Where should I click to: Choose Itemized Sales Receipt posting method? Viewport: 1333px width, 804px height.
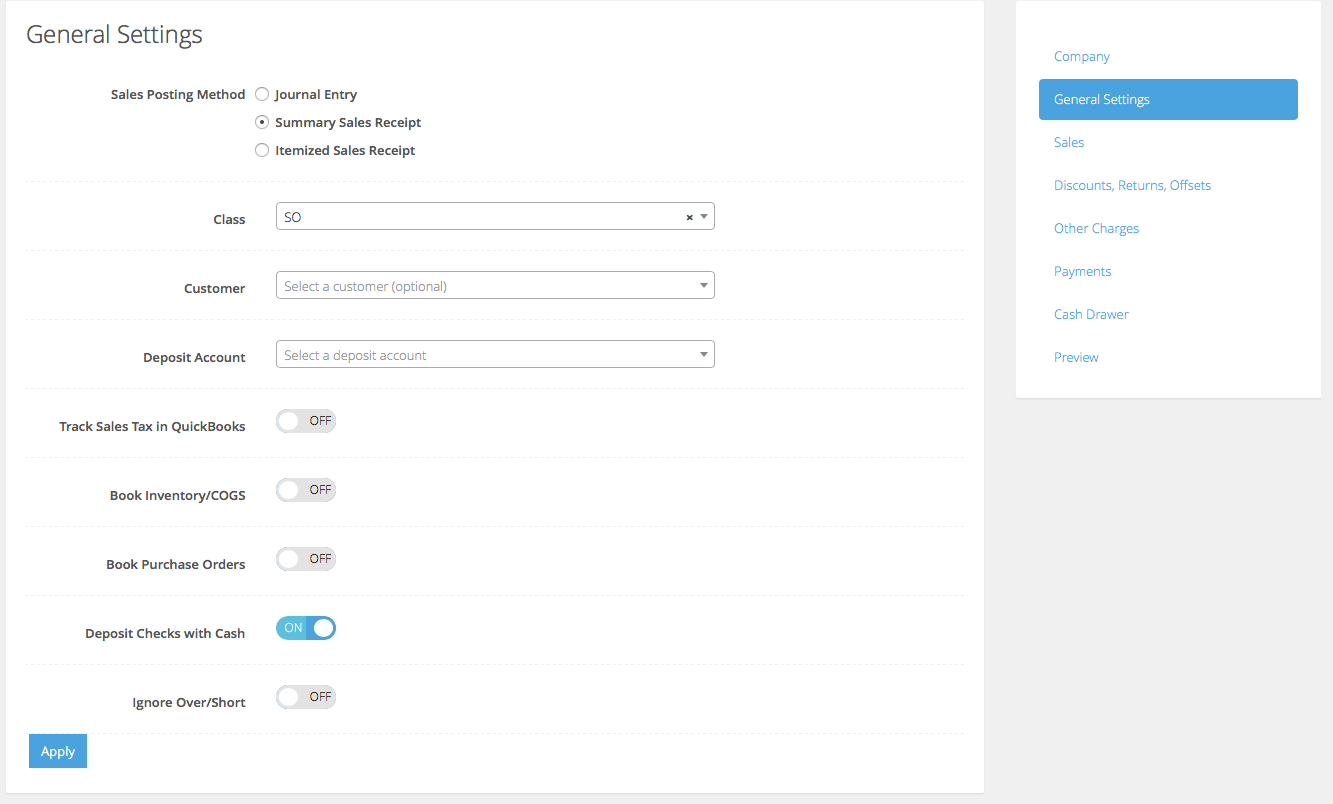[x=262, y=150]
